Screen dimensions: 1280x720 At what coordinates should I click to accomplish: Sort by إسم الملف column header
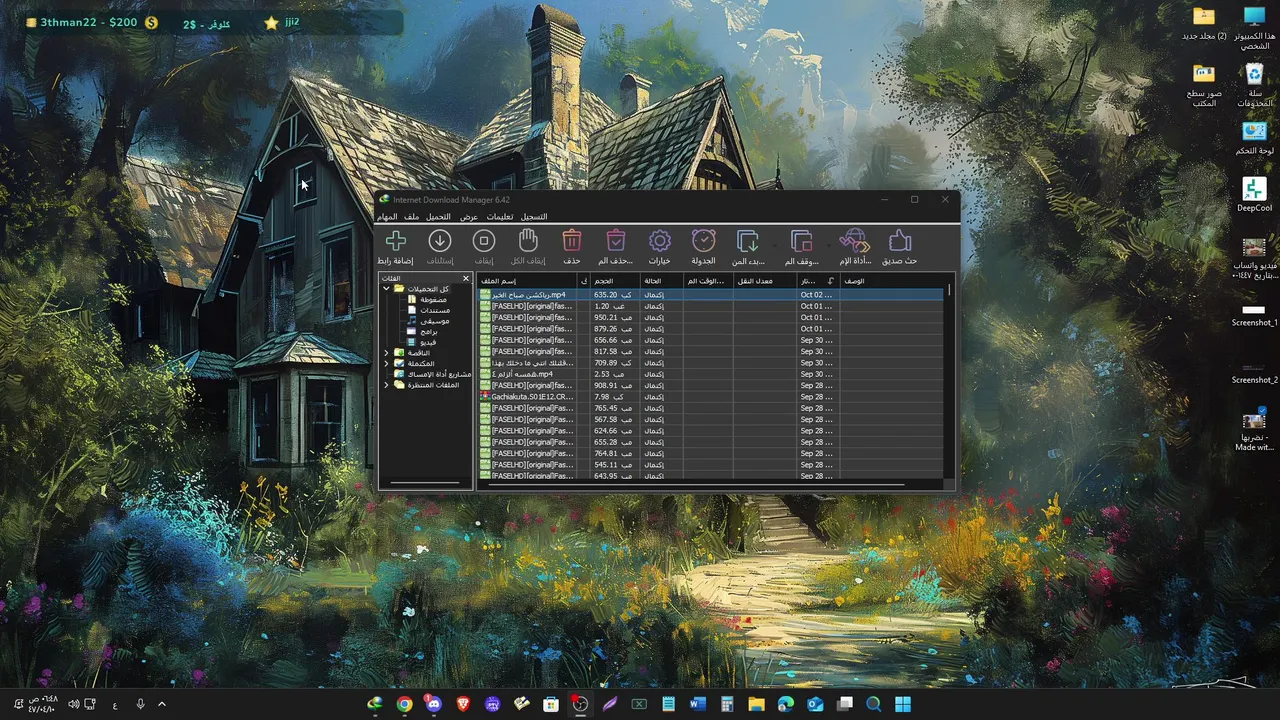527,281
